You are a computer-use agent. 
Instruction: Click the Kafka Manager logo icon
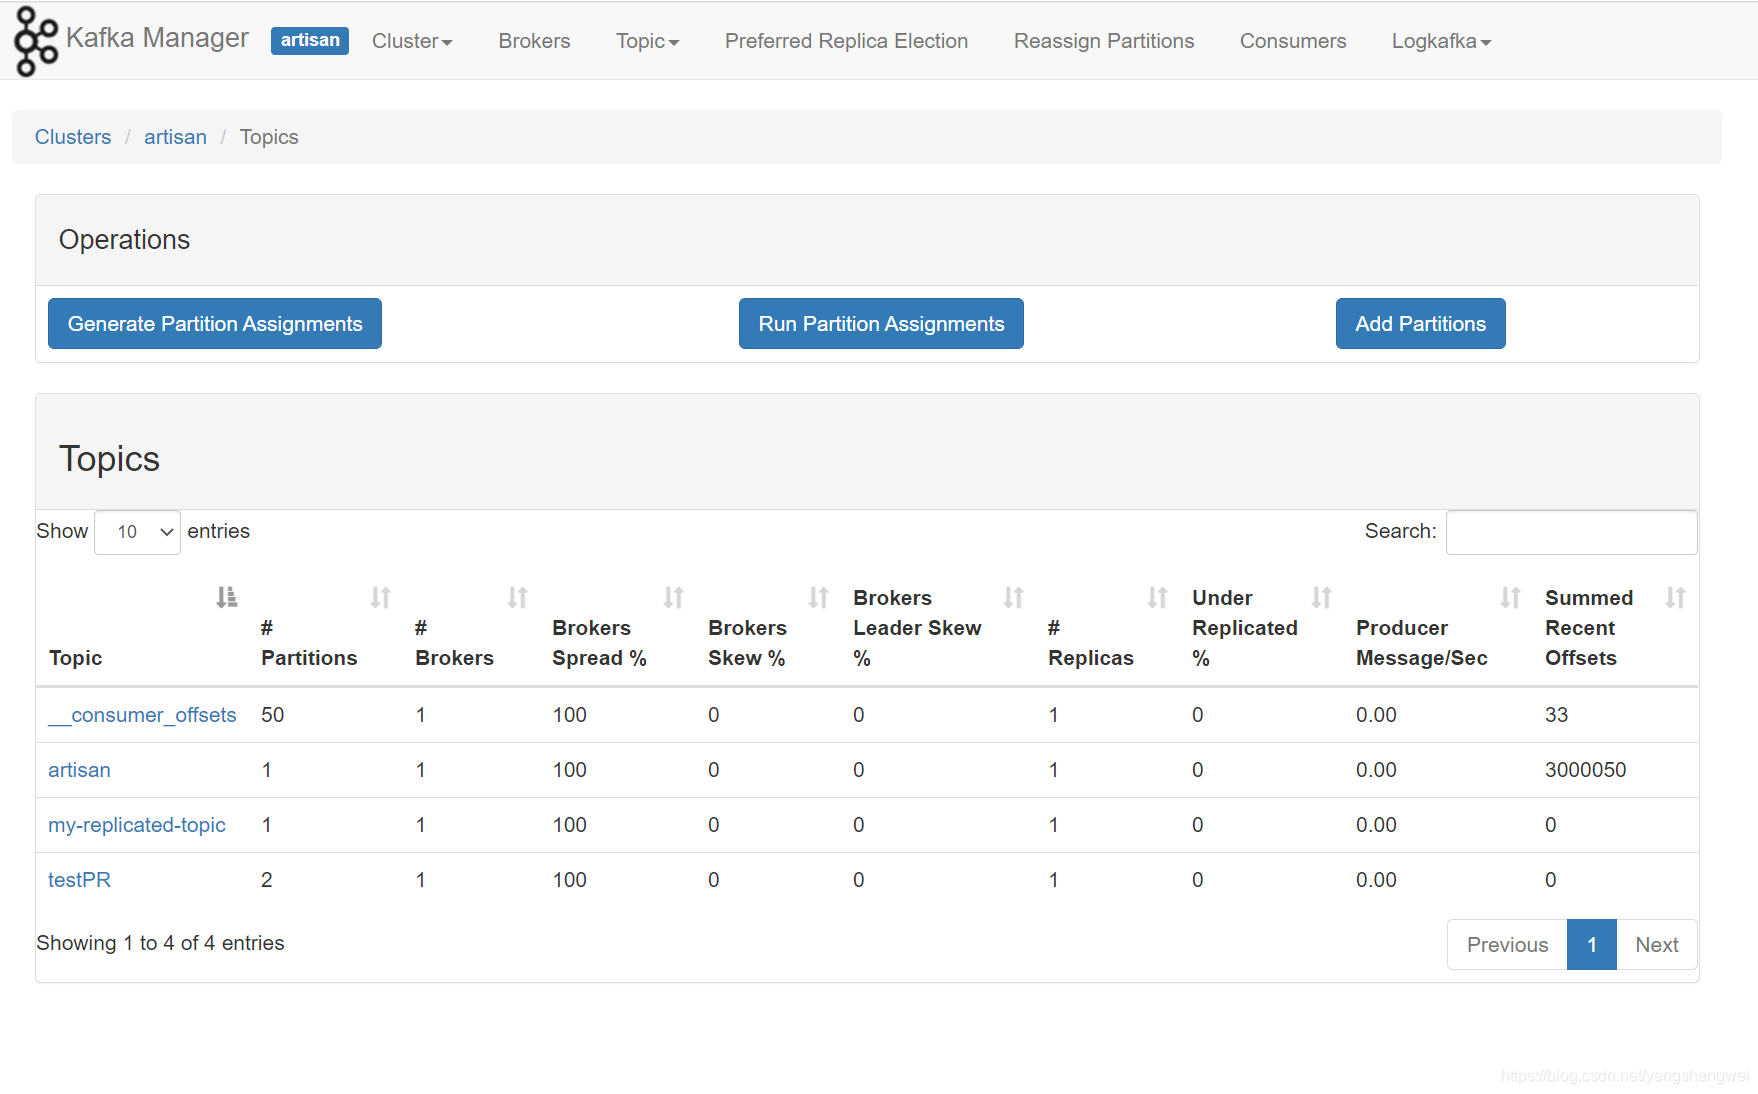pyautogui.click(x=36, y=41)
